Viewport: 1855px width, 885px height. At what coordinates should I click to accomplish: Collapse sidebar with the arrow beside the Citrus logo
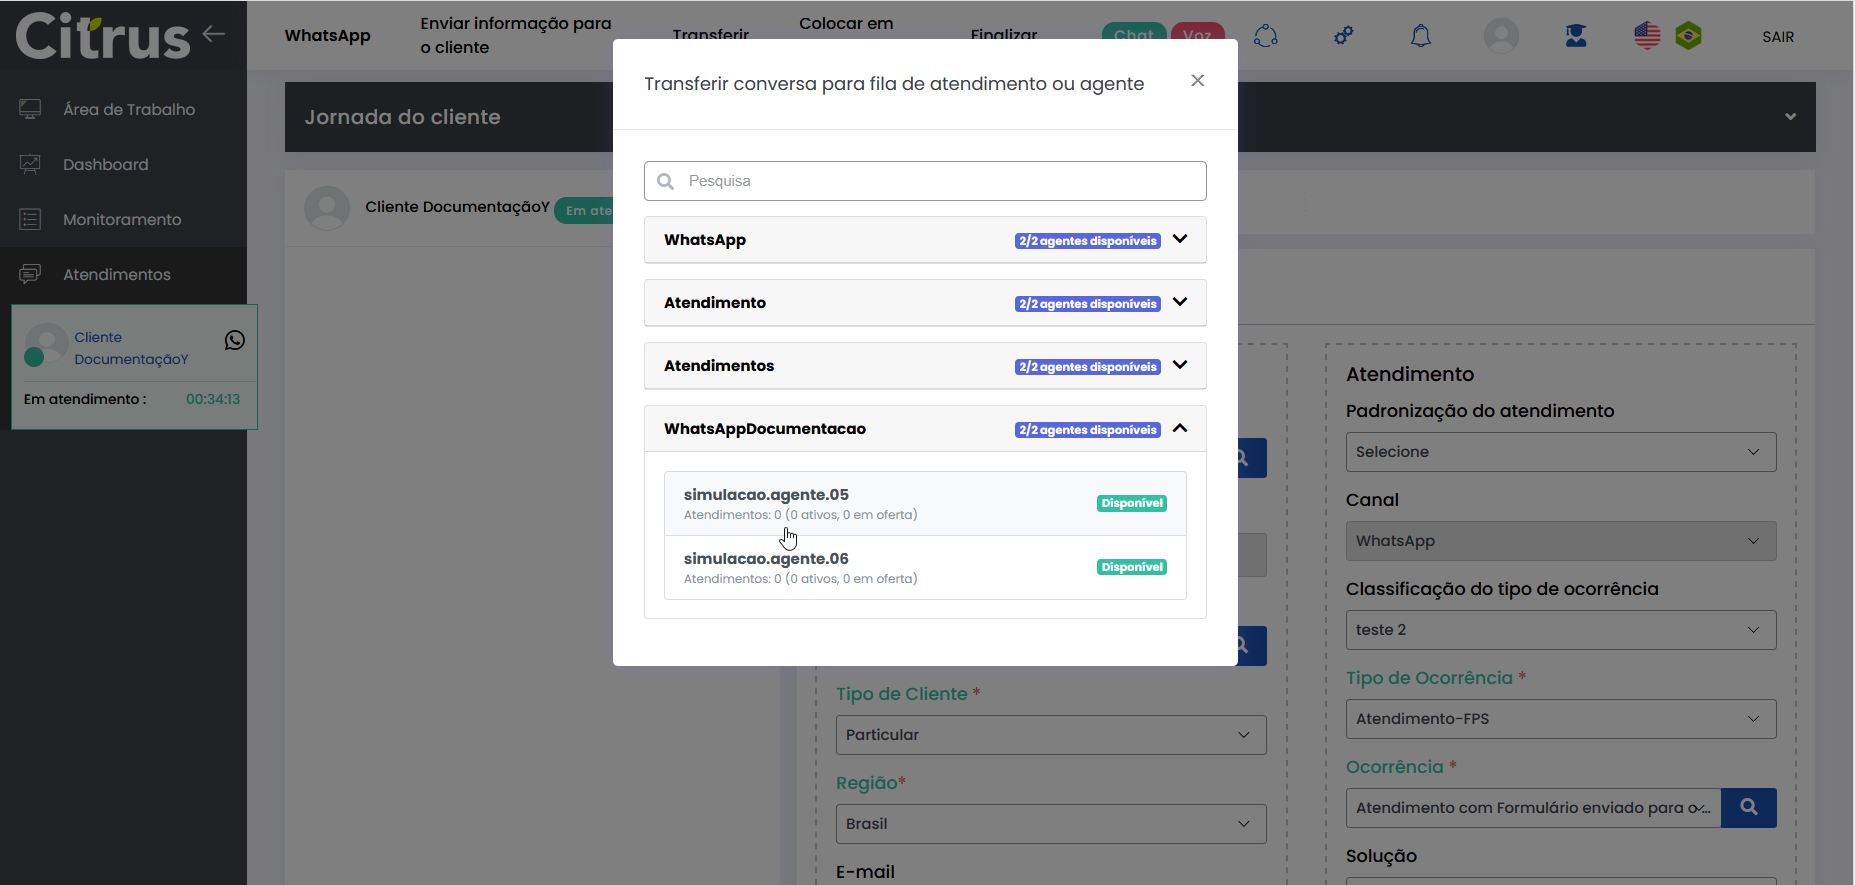(213, 34)
